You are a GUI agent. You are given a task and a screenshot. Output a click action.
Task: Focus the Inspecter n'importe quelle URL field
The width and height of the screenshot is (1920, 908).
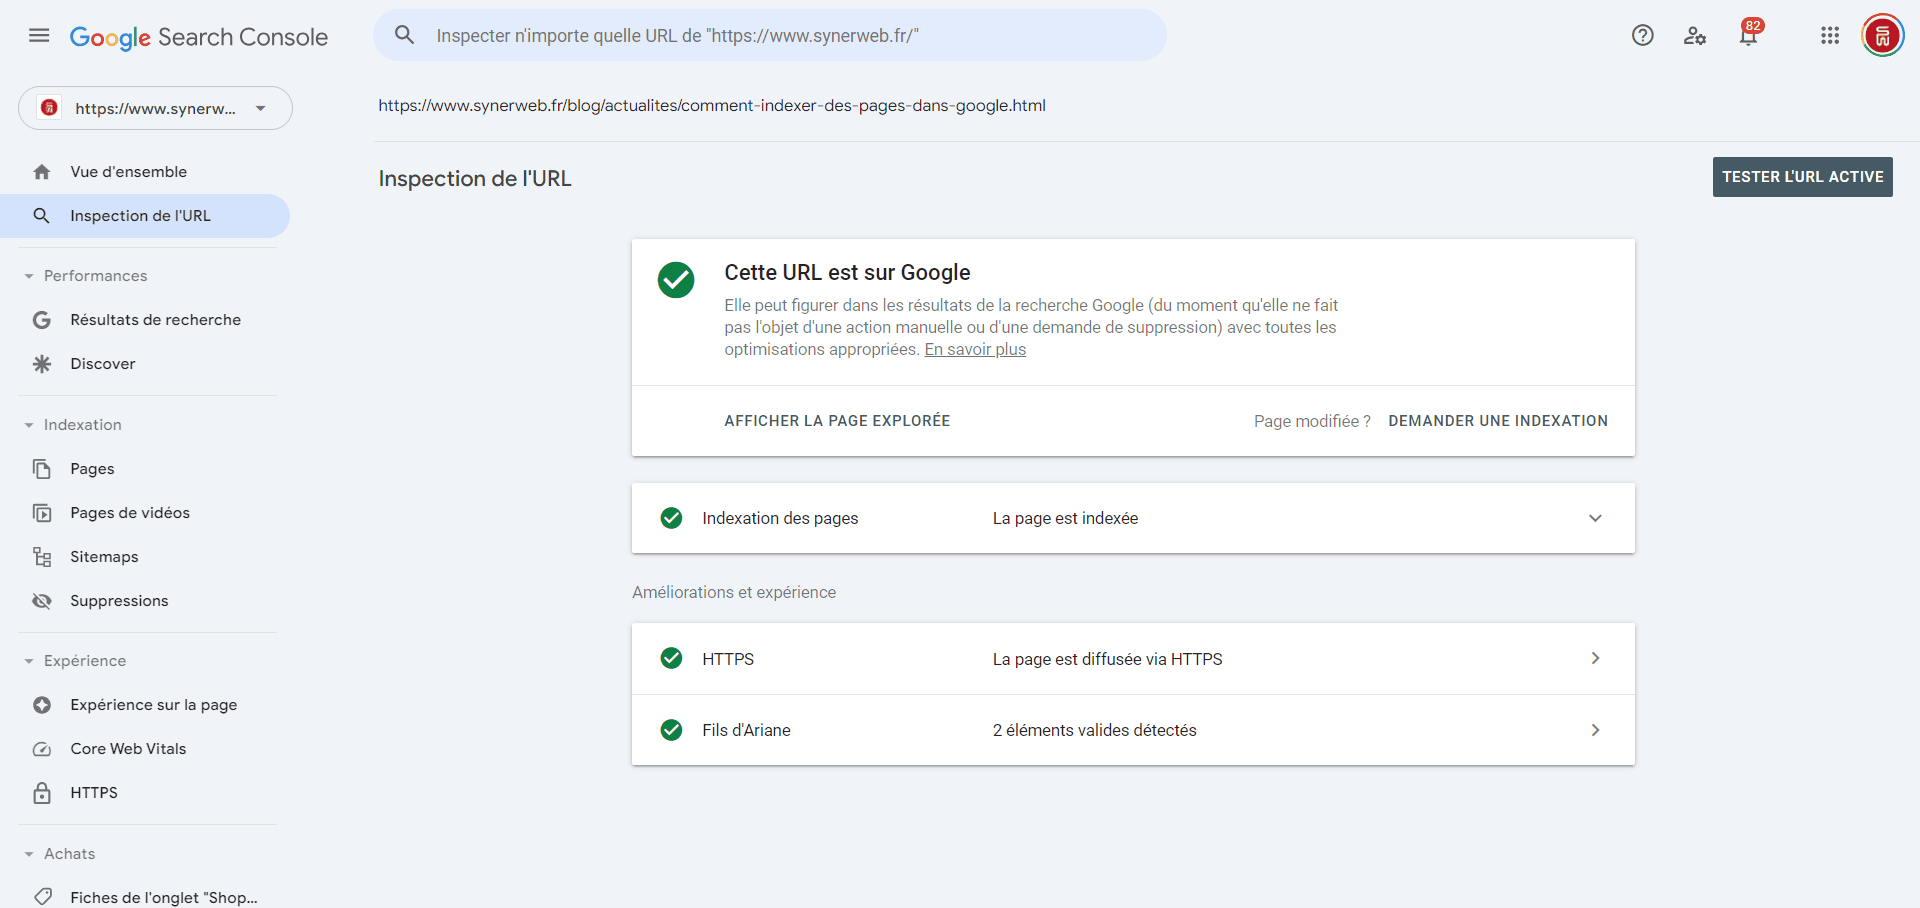[x=770, y=35]
